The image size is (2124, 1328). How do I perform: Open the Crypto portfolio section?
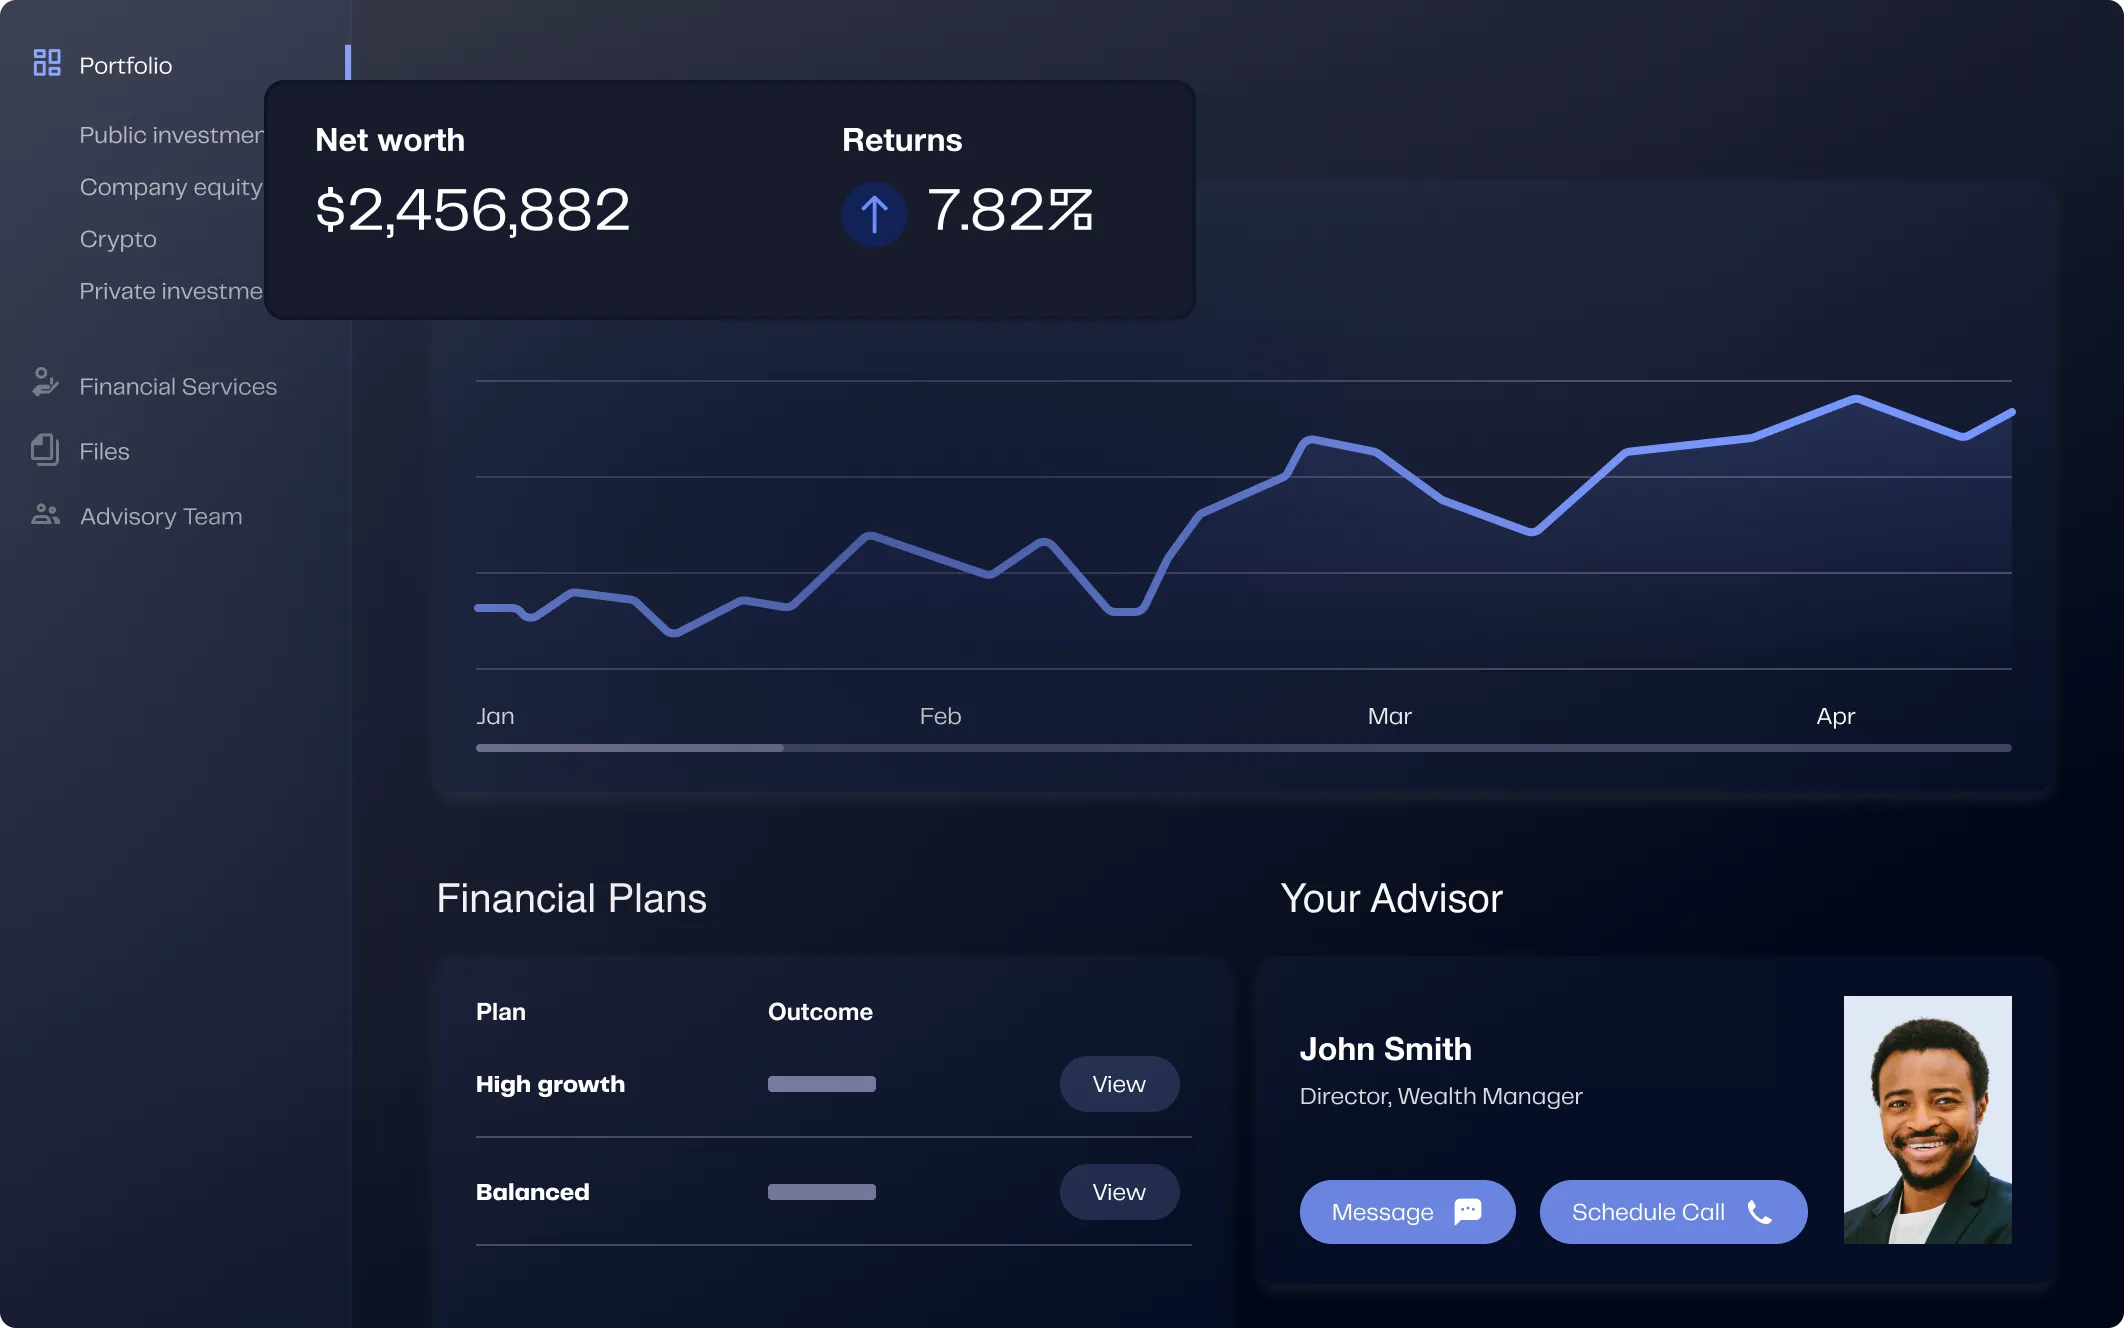point(118,239)
